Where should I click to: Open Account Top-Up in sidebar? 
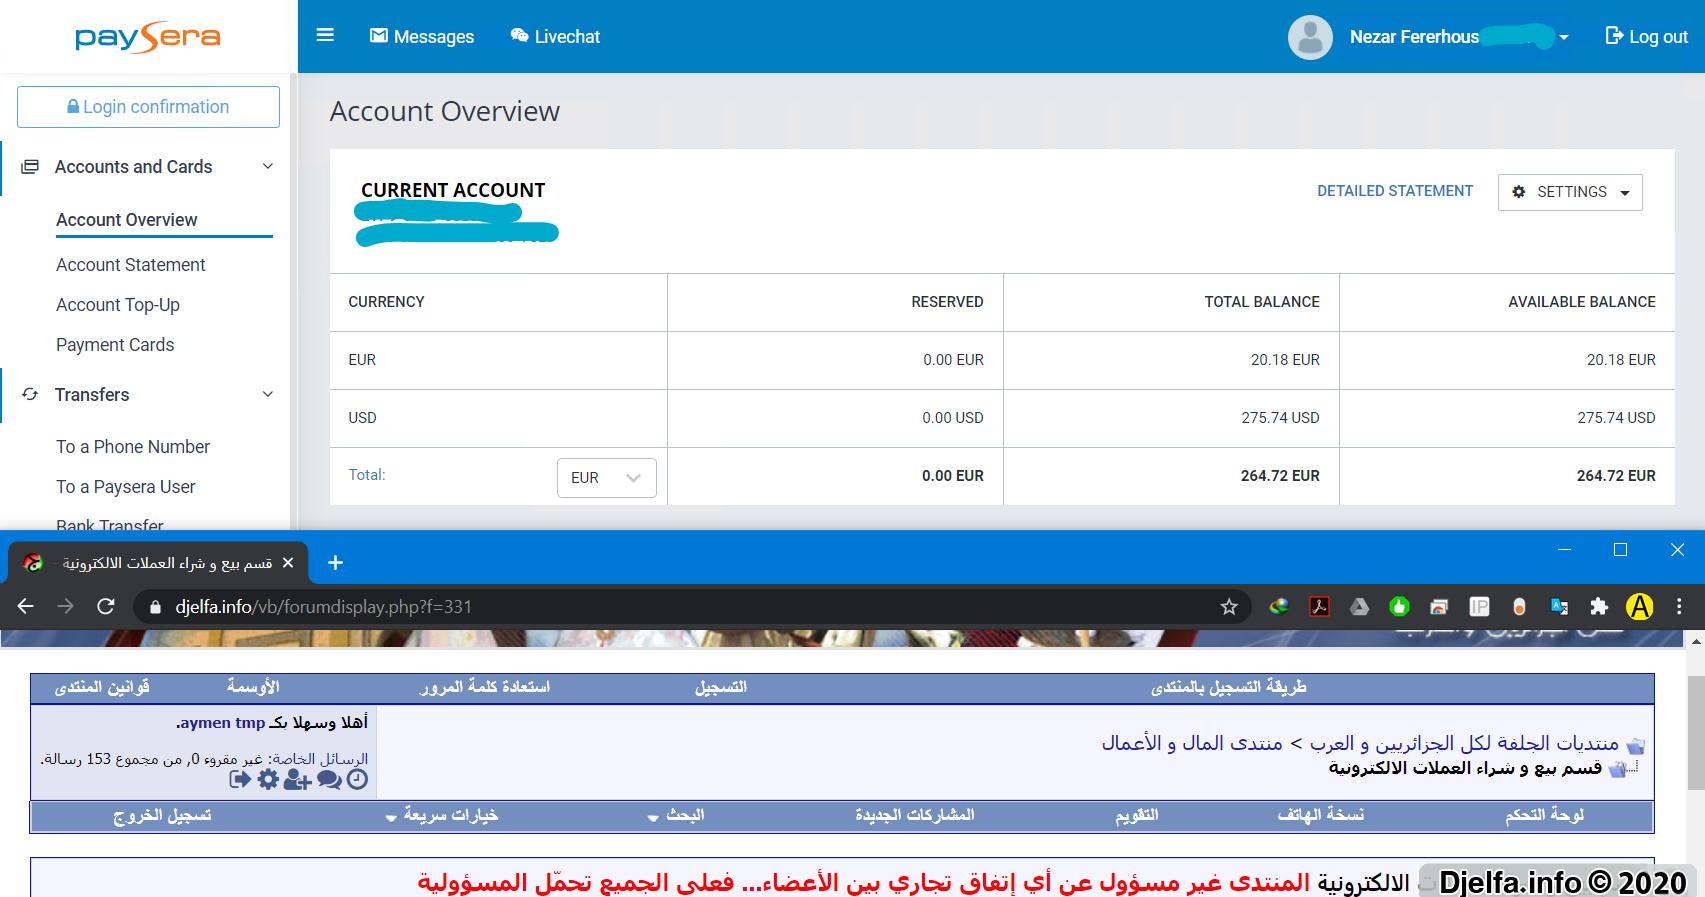(118, 305)
